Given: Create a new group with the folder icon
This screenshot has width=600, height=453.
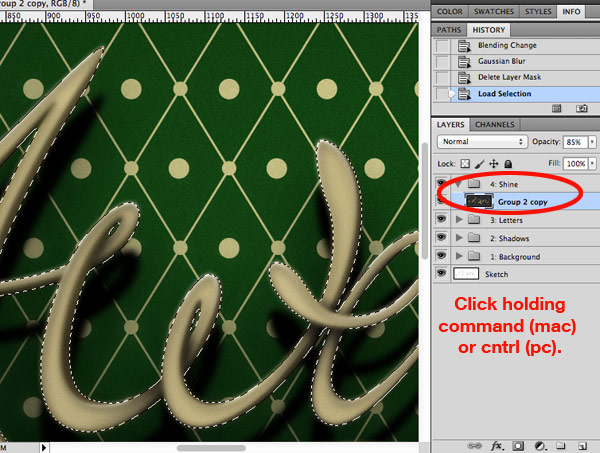Looking at the screenshot, I should [x=561, y=446].
